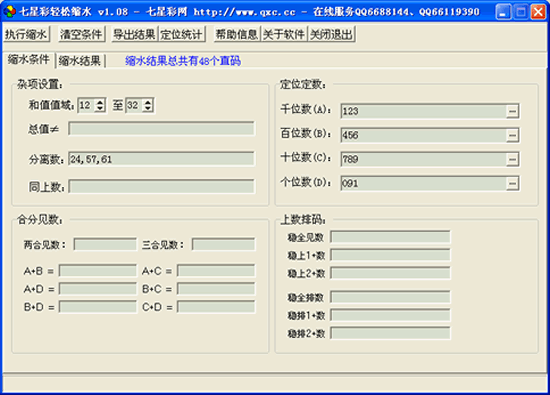The width and height of the screenshot is (550, 395).
Task: Click 关闭退出 to exit
Action: [331, 34]
